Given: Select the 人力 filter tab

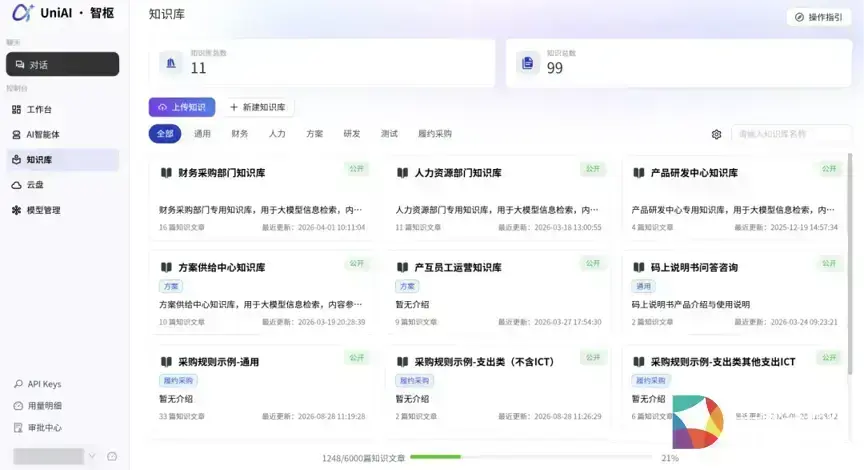Looking at the screenshot, I should coord(277,134).
